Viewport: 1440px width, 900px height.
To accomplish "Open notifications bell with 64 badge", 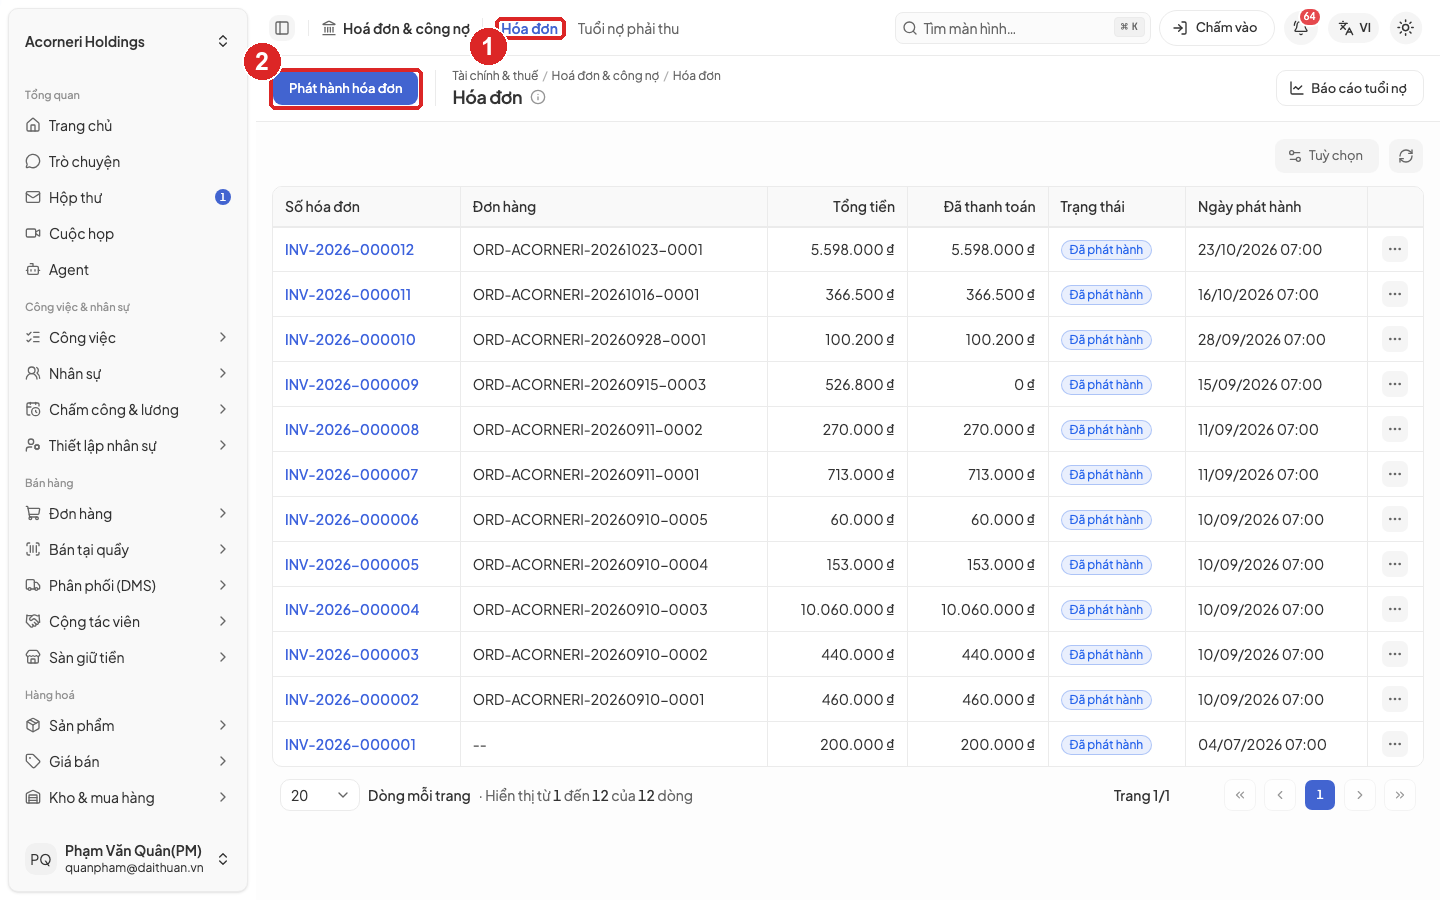I will [1301, 28].
